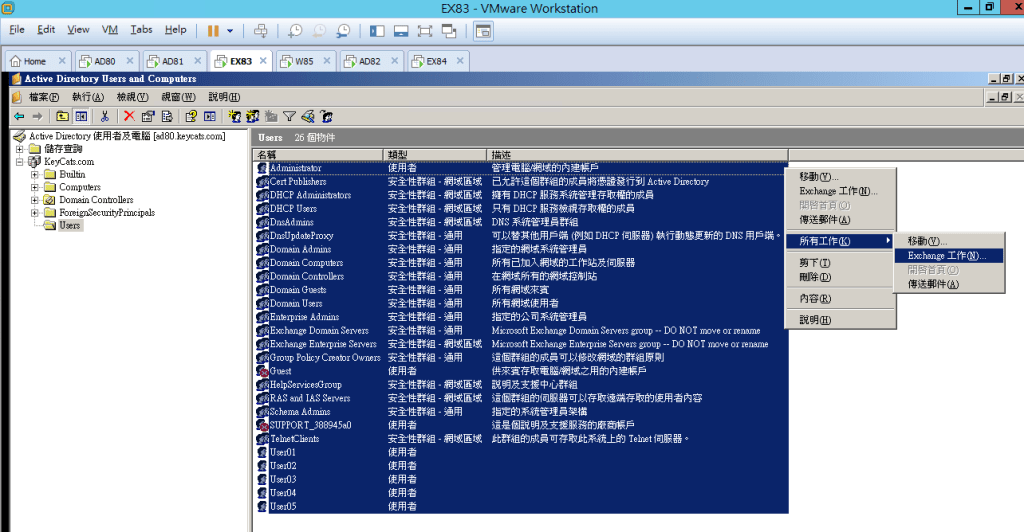Click the VMware pause VM button
The width and height of the screenshot is (1024, 532).
coord(213,31)
